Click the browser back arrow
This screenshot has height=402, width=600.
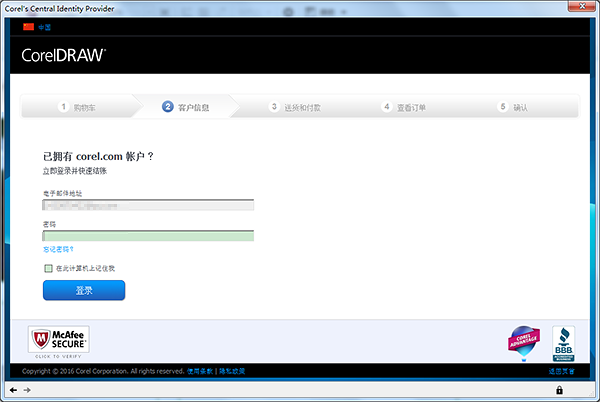coord(13,389)
